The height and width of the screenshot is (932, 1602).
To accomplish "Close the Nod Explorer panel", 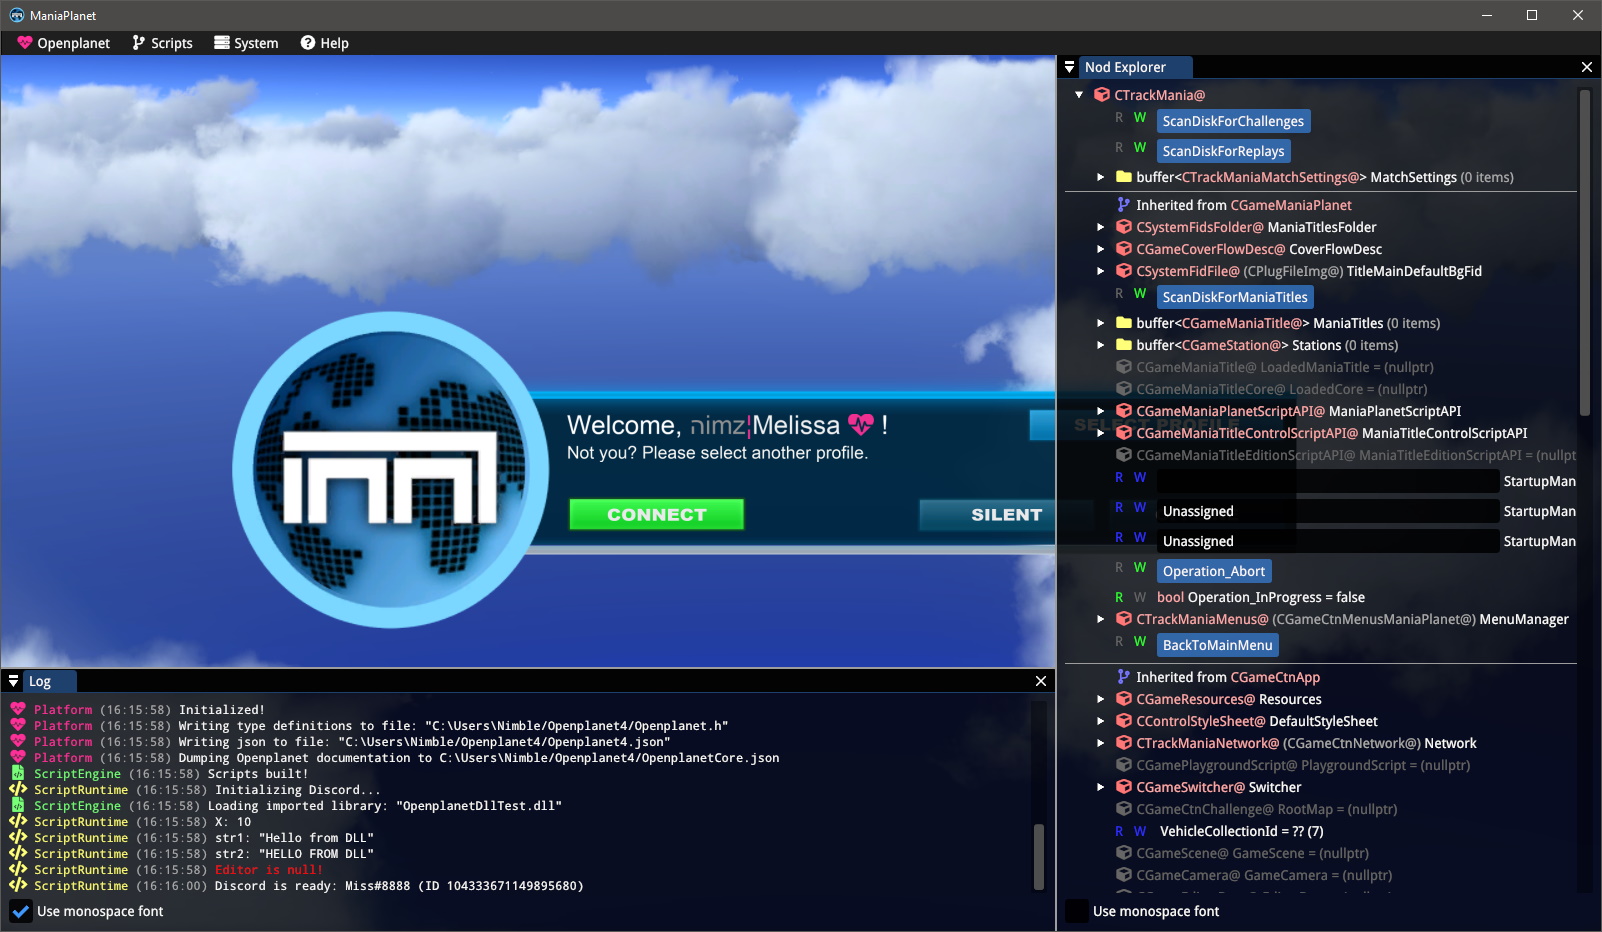I will (x=1587, y=67).
